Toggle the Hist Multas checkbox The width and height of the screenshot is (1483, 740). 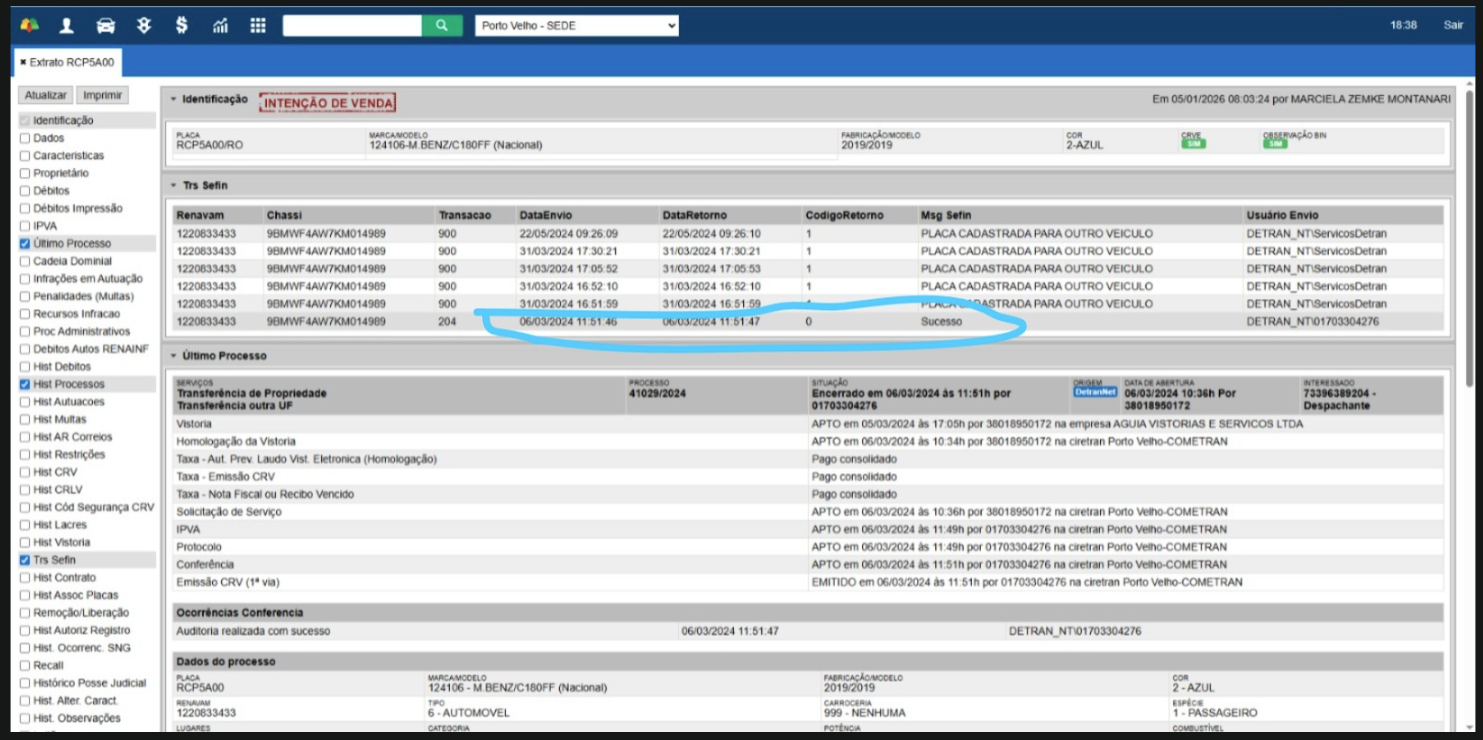[25, 420]
